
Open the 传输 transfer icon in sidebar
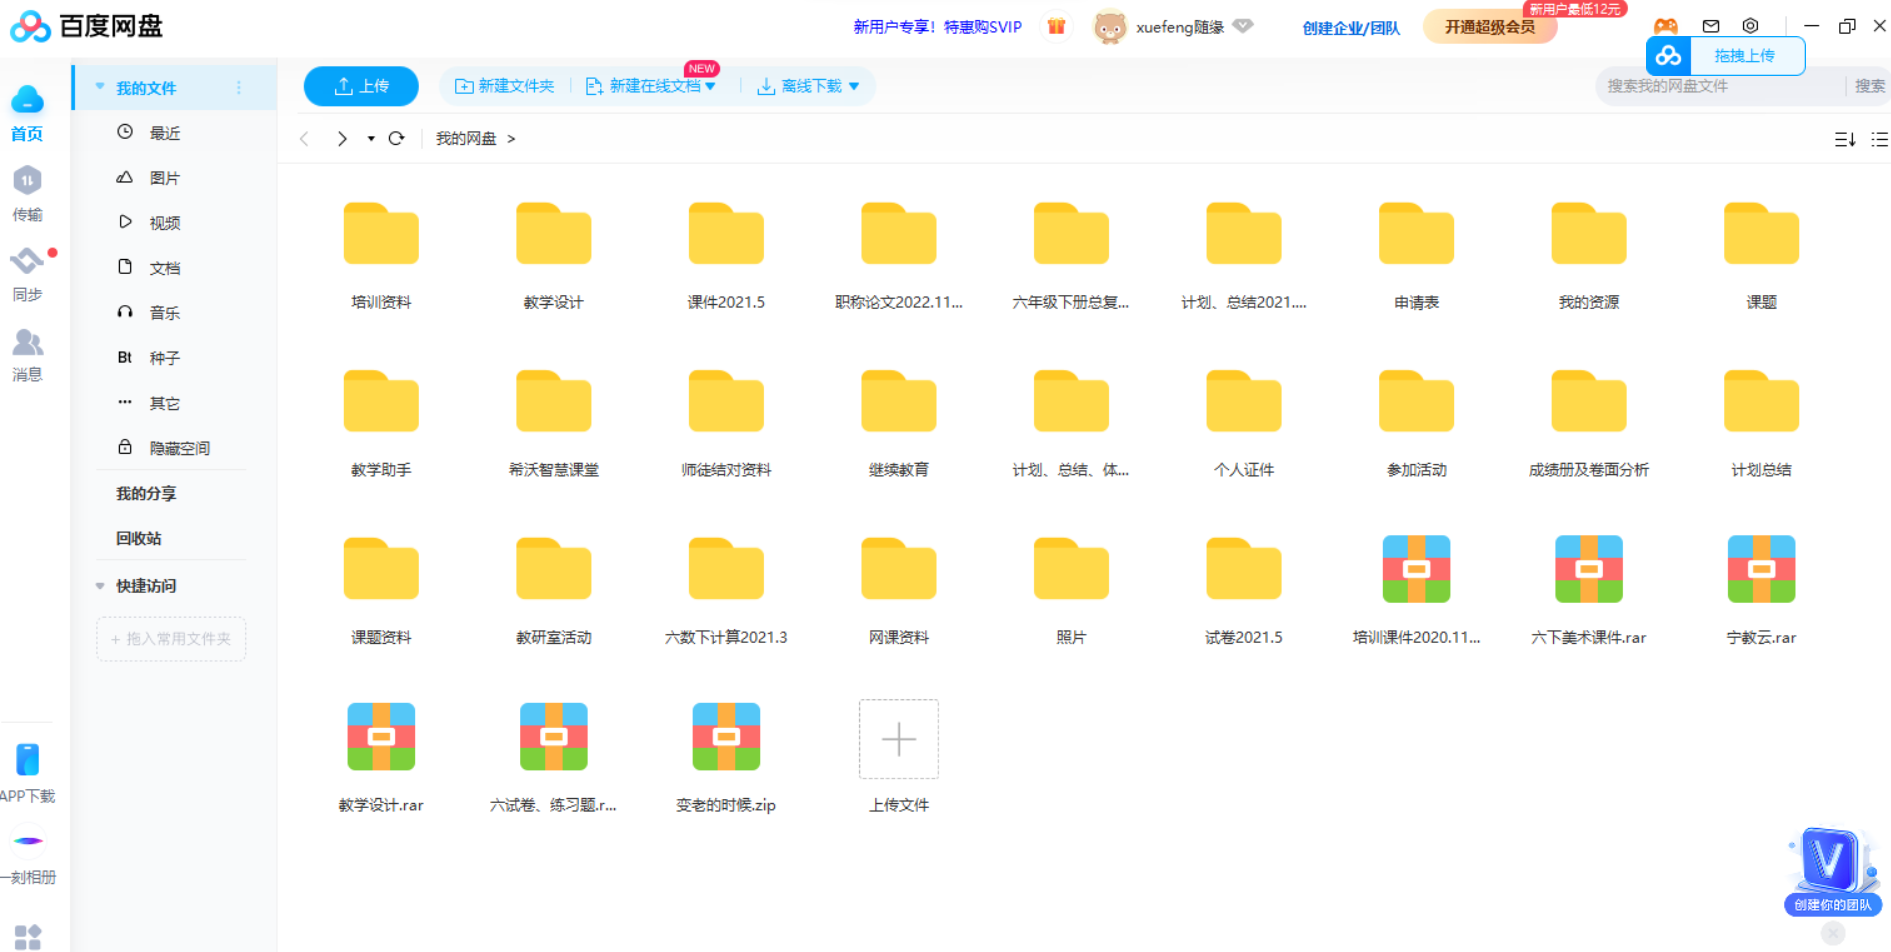click(x=27, y=182)
